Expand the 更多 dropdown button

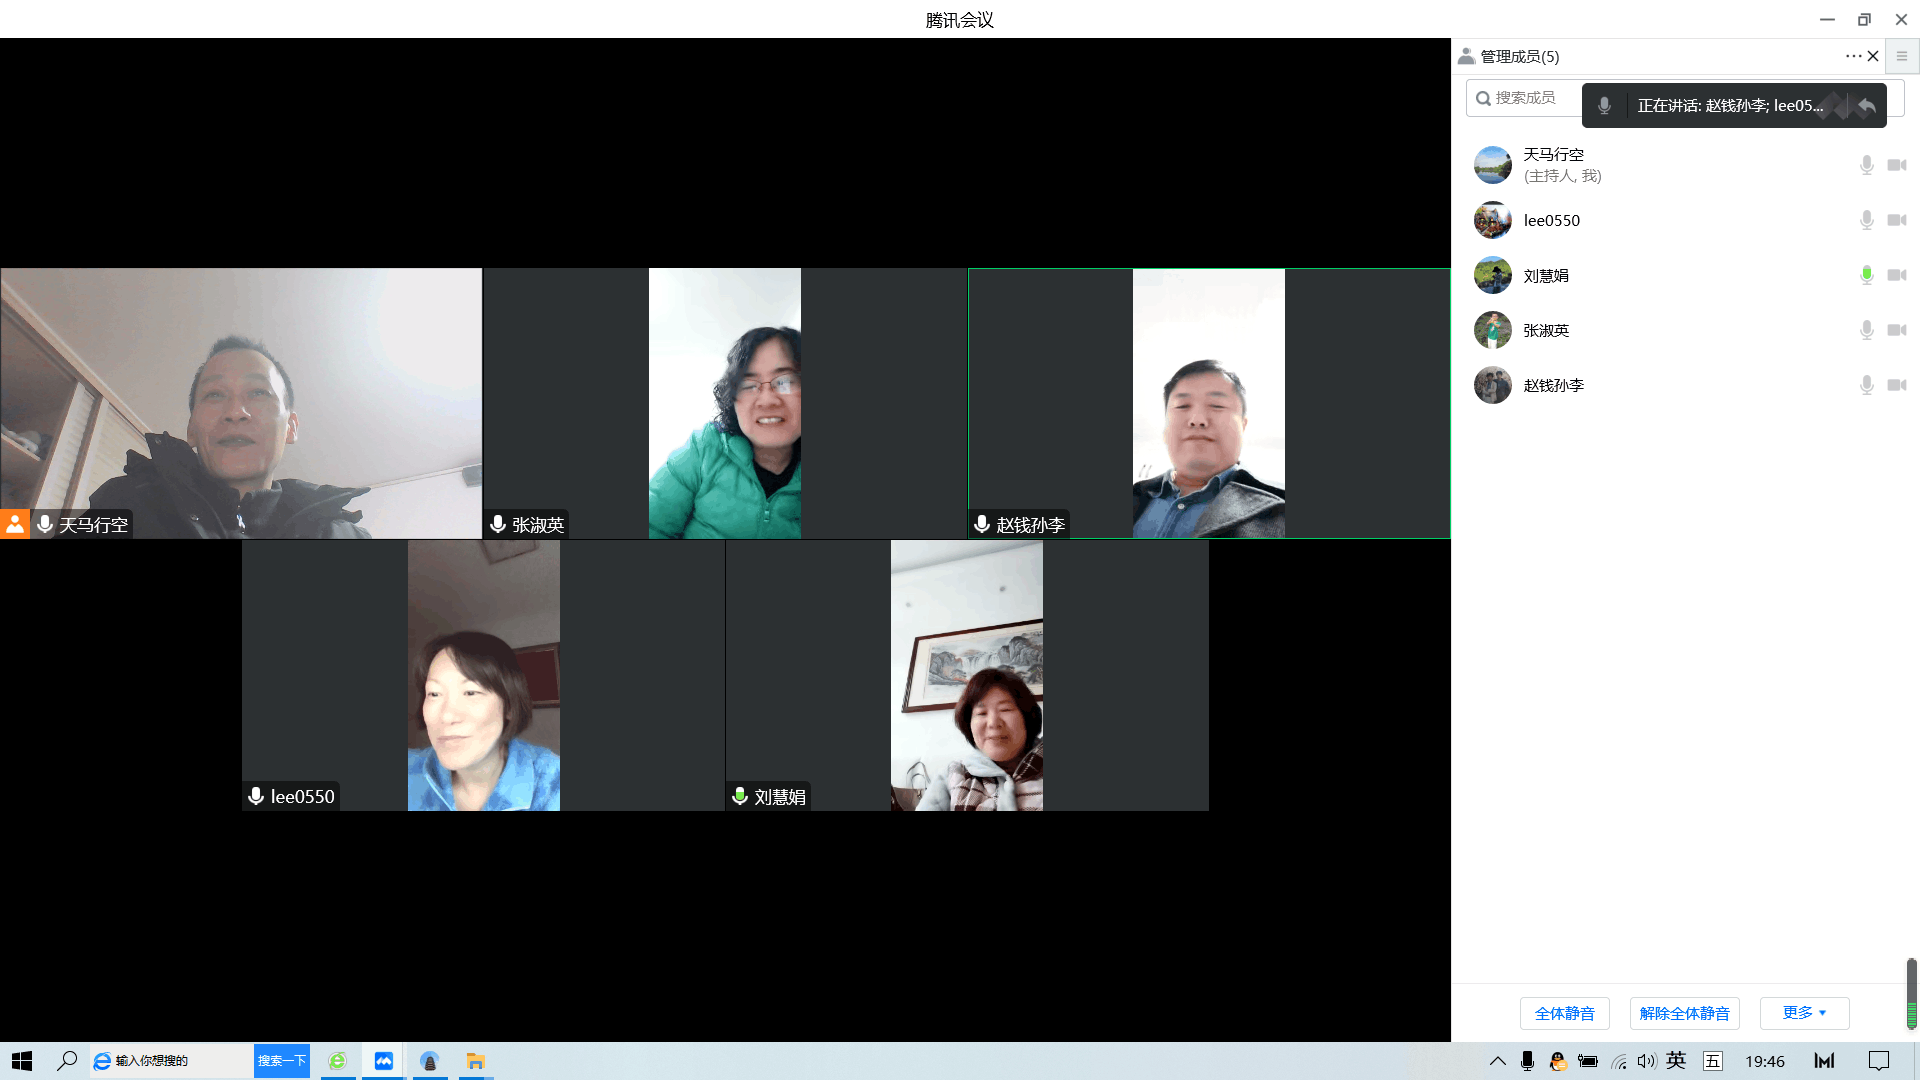click(1804, 1013)
